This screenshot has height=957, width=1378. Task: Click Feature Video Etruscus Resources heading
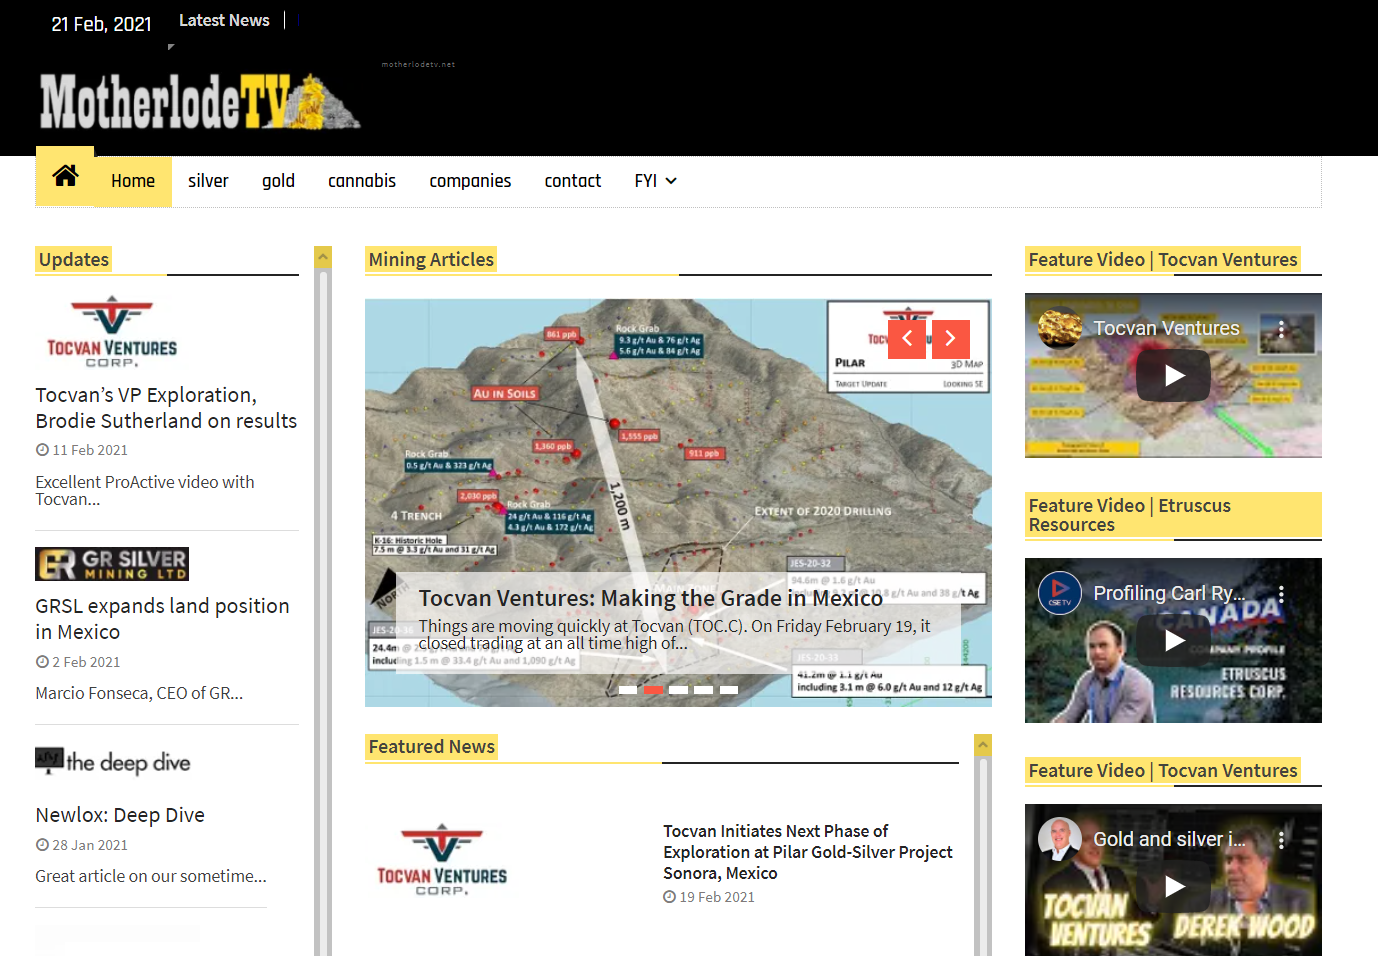pos(1173,516)
